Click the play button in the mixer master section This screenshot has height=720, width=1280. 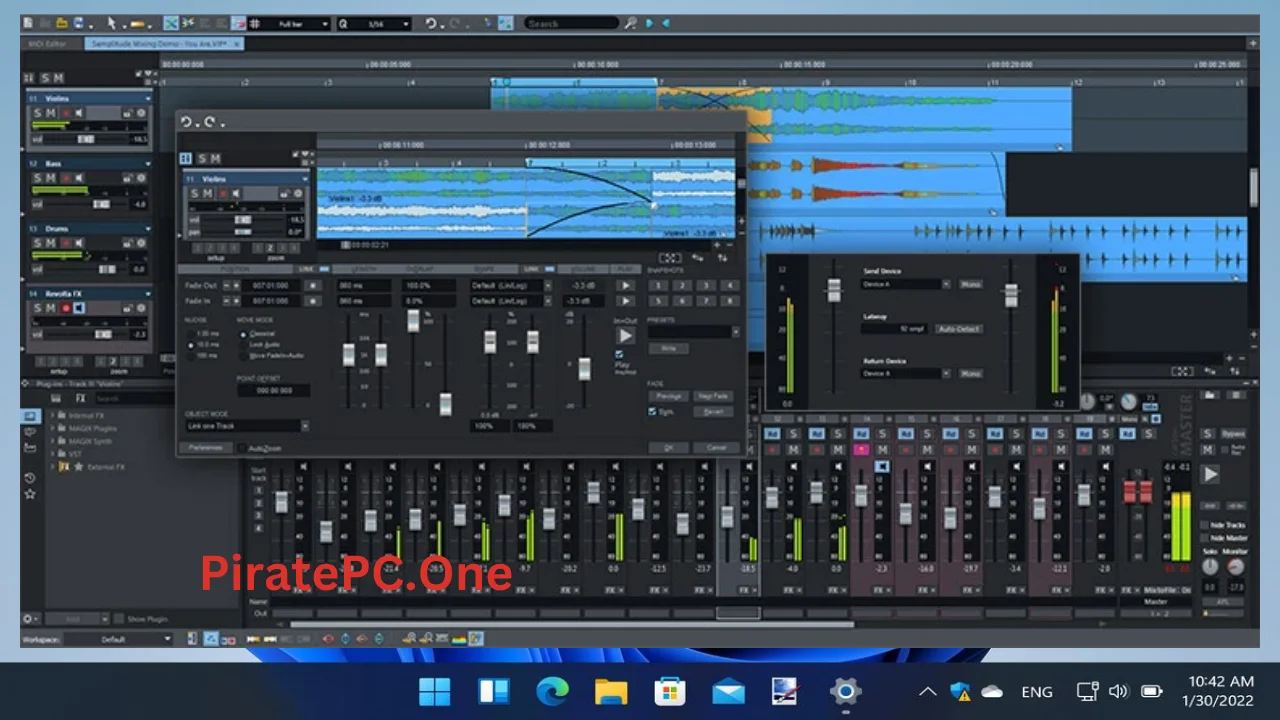1209,474
